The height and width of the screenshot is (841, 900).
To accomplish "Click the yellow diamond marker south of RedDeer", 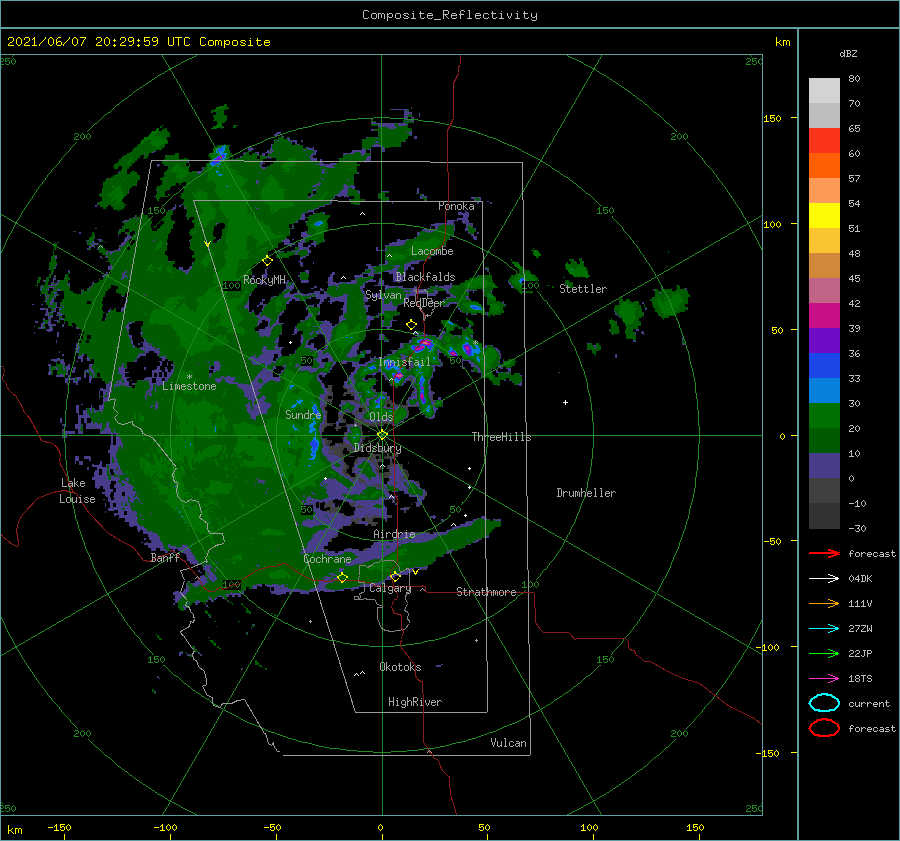I will [411, 325].
